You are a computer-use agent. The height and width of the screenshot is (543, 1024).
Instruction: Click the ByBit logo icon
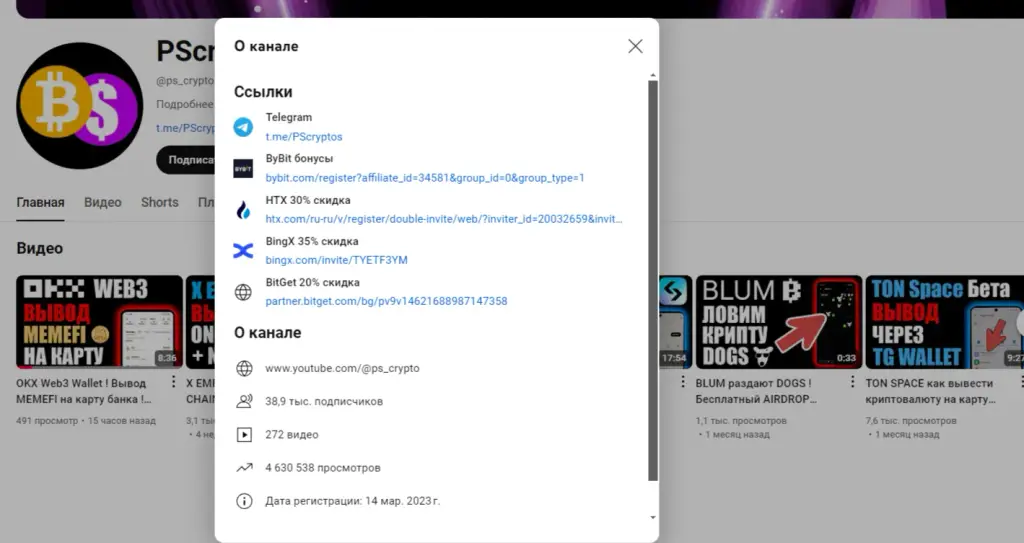coord(244,169)
